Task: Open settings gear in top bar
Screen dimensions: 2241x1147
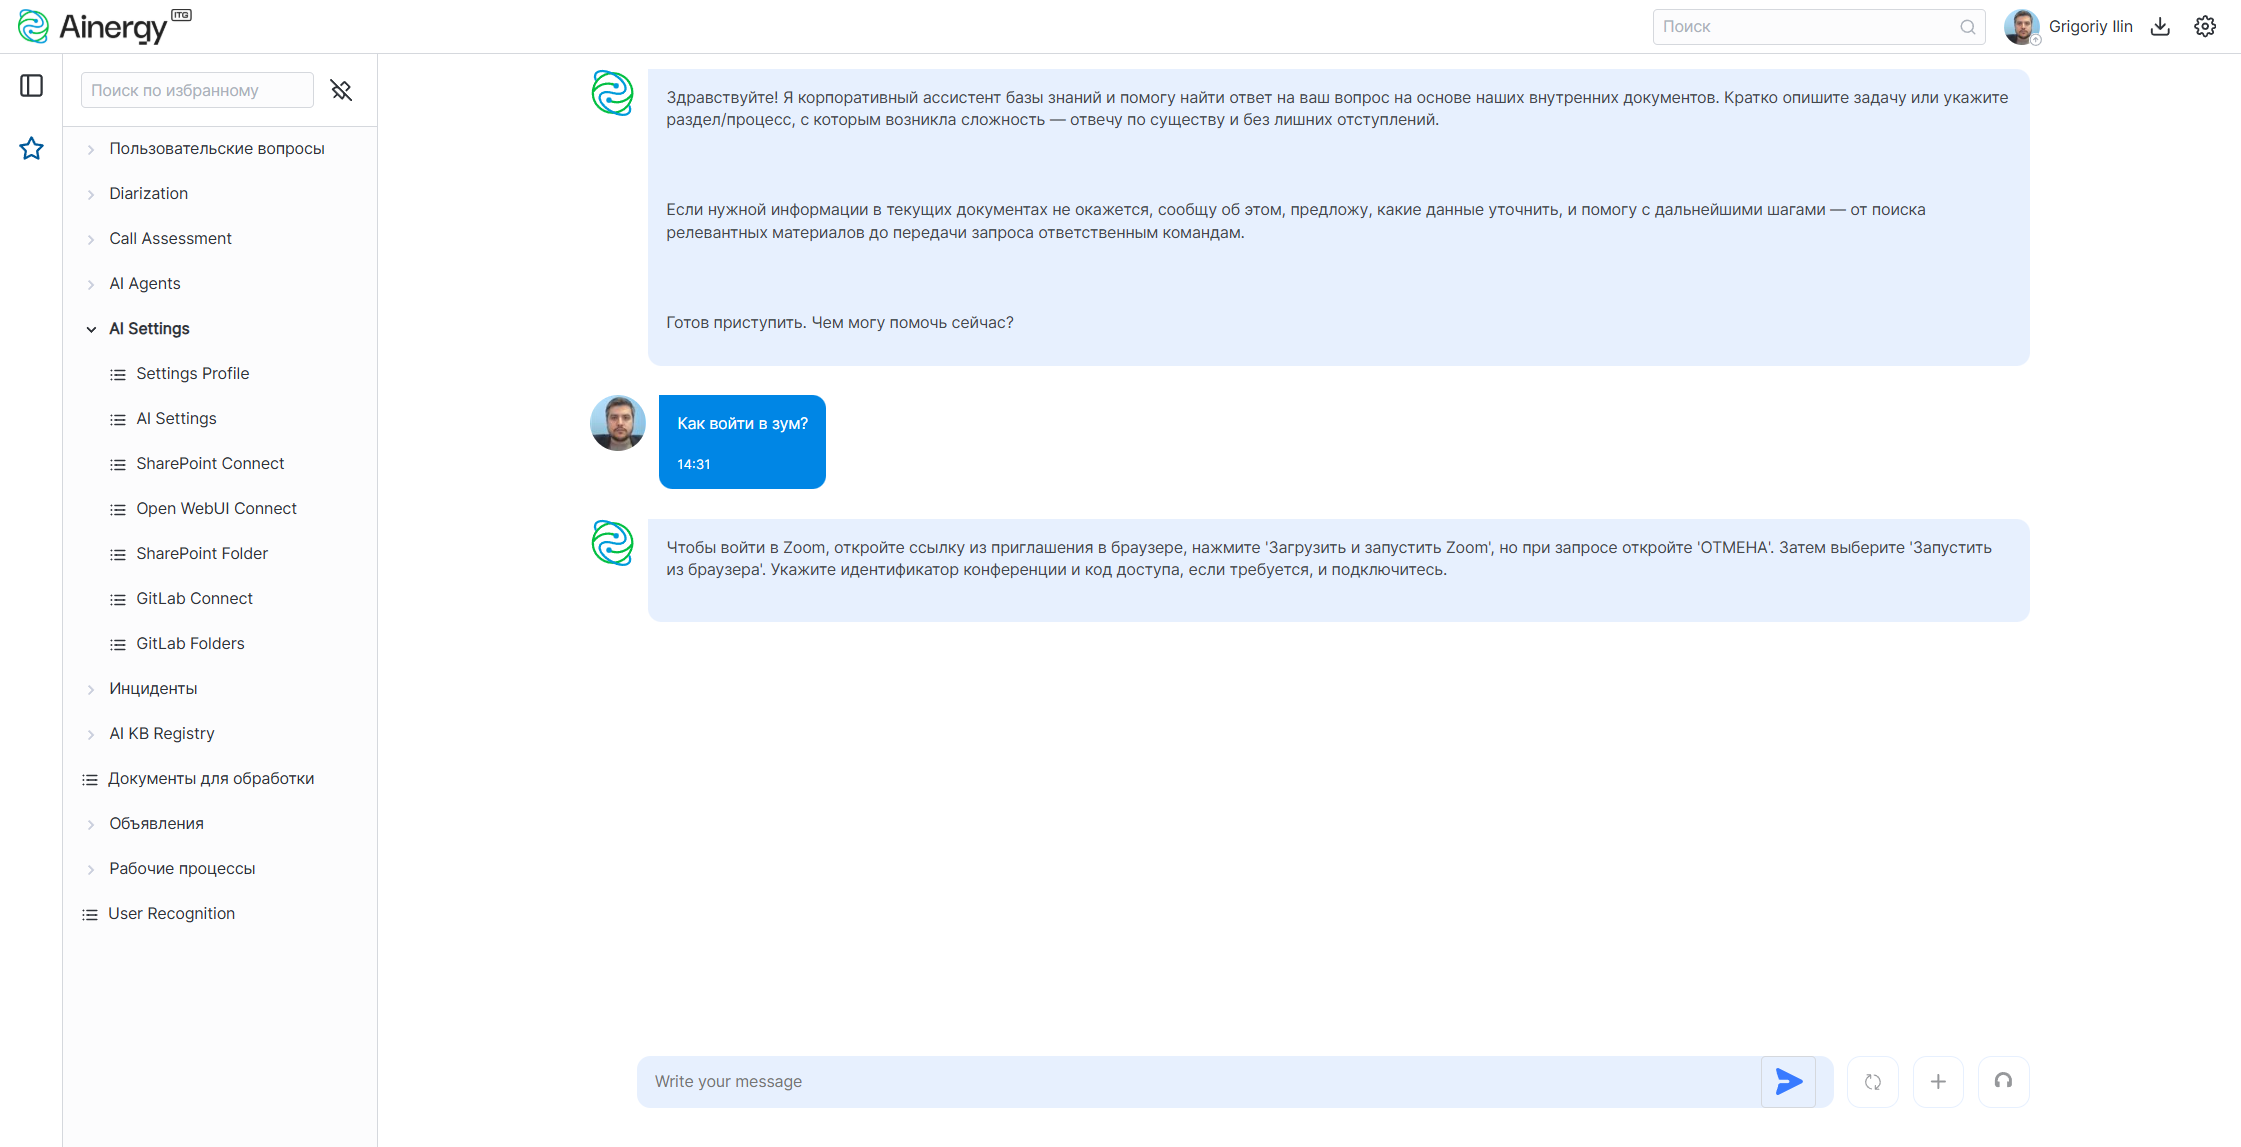Action: tap(2204, 27)
